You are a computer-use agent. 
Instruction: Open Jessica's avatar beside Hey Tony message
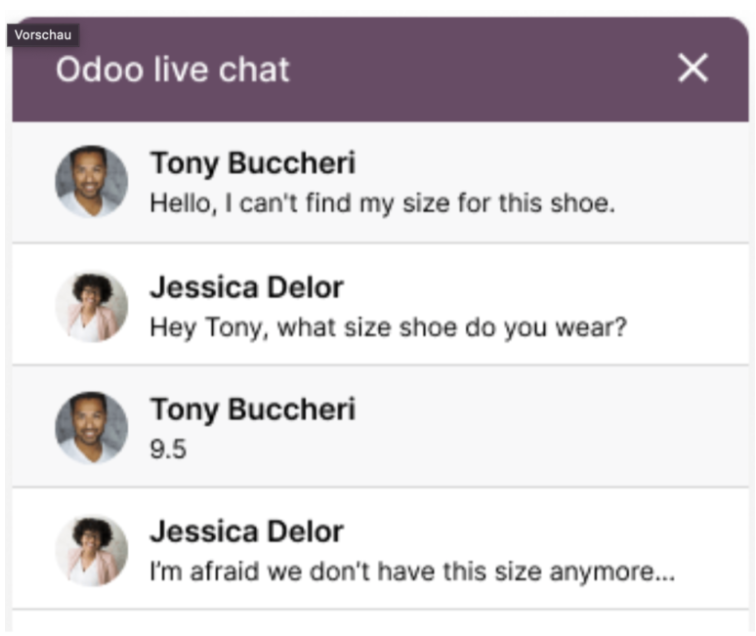tap(92, 307)
